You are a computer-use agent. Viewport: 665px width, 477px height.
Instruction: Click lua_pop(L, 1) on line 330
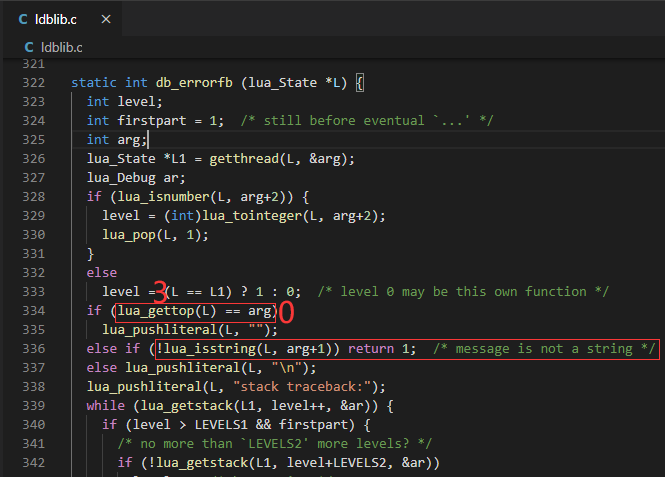[x=155, y=235]
